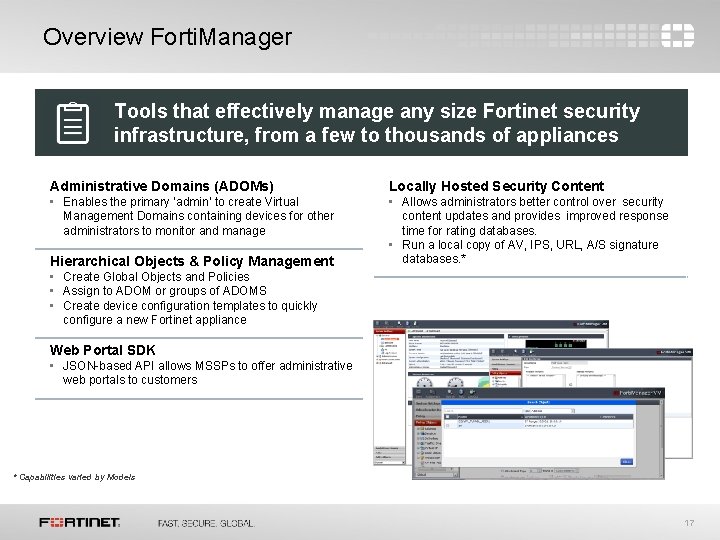Click red Policy Objects tab in front screenshot
720x540 pixels.
coord(427,422)
